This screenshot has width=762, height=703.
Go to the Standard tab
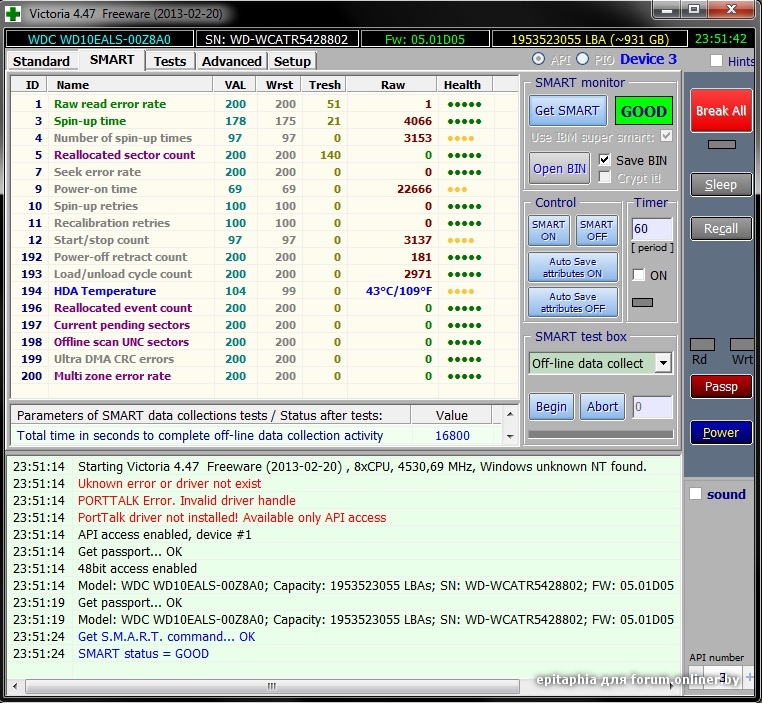coord(41,61)
